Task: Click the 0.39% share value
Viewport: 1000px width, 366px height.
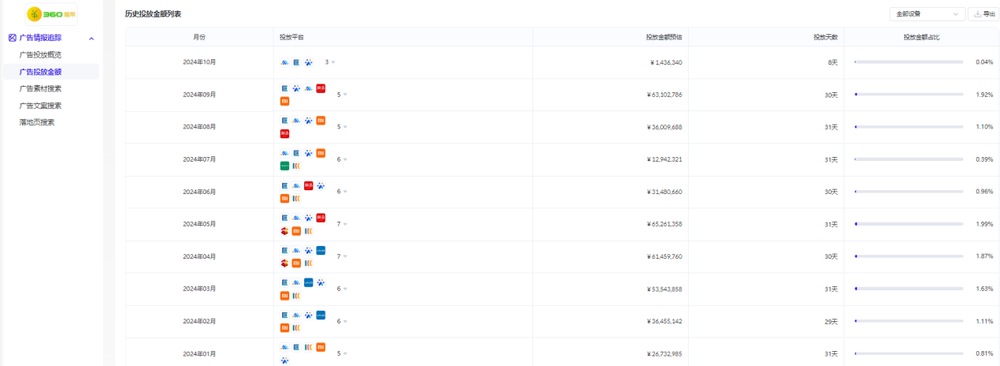Action: pyautogui.click(x=984, y=159)
